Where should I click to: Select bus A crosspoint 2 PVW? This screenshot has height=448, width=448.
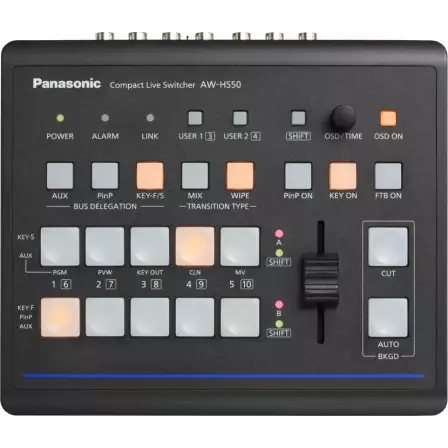tap(105, 246)
